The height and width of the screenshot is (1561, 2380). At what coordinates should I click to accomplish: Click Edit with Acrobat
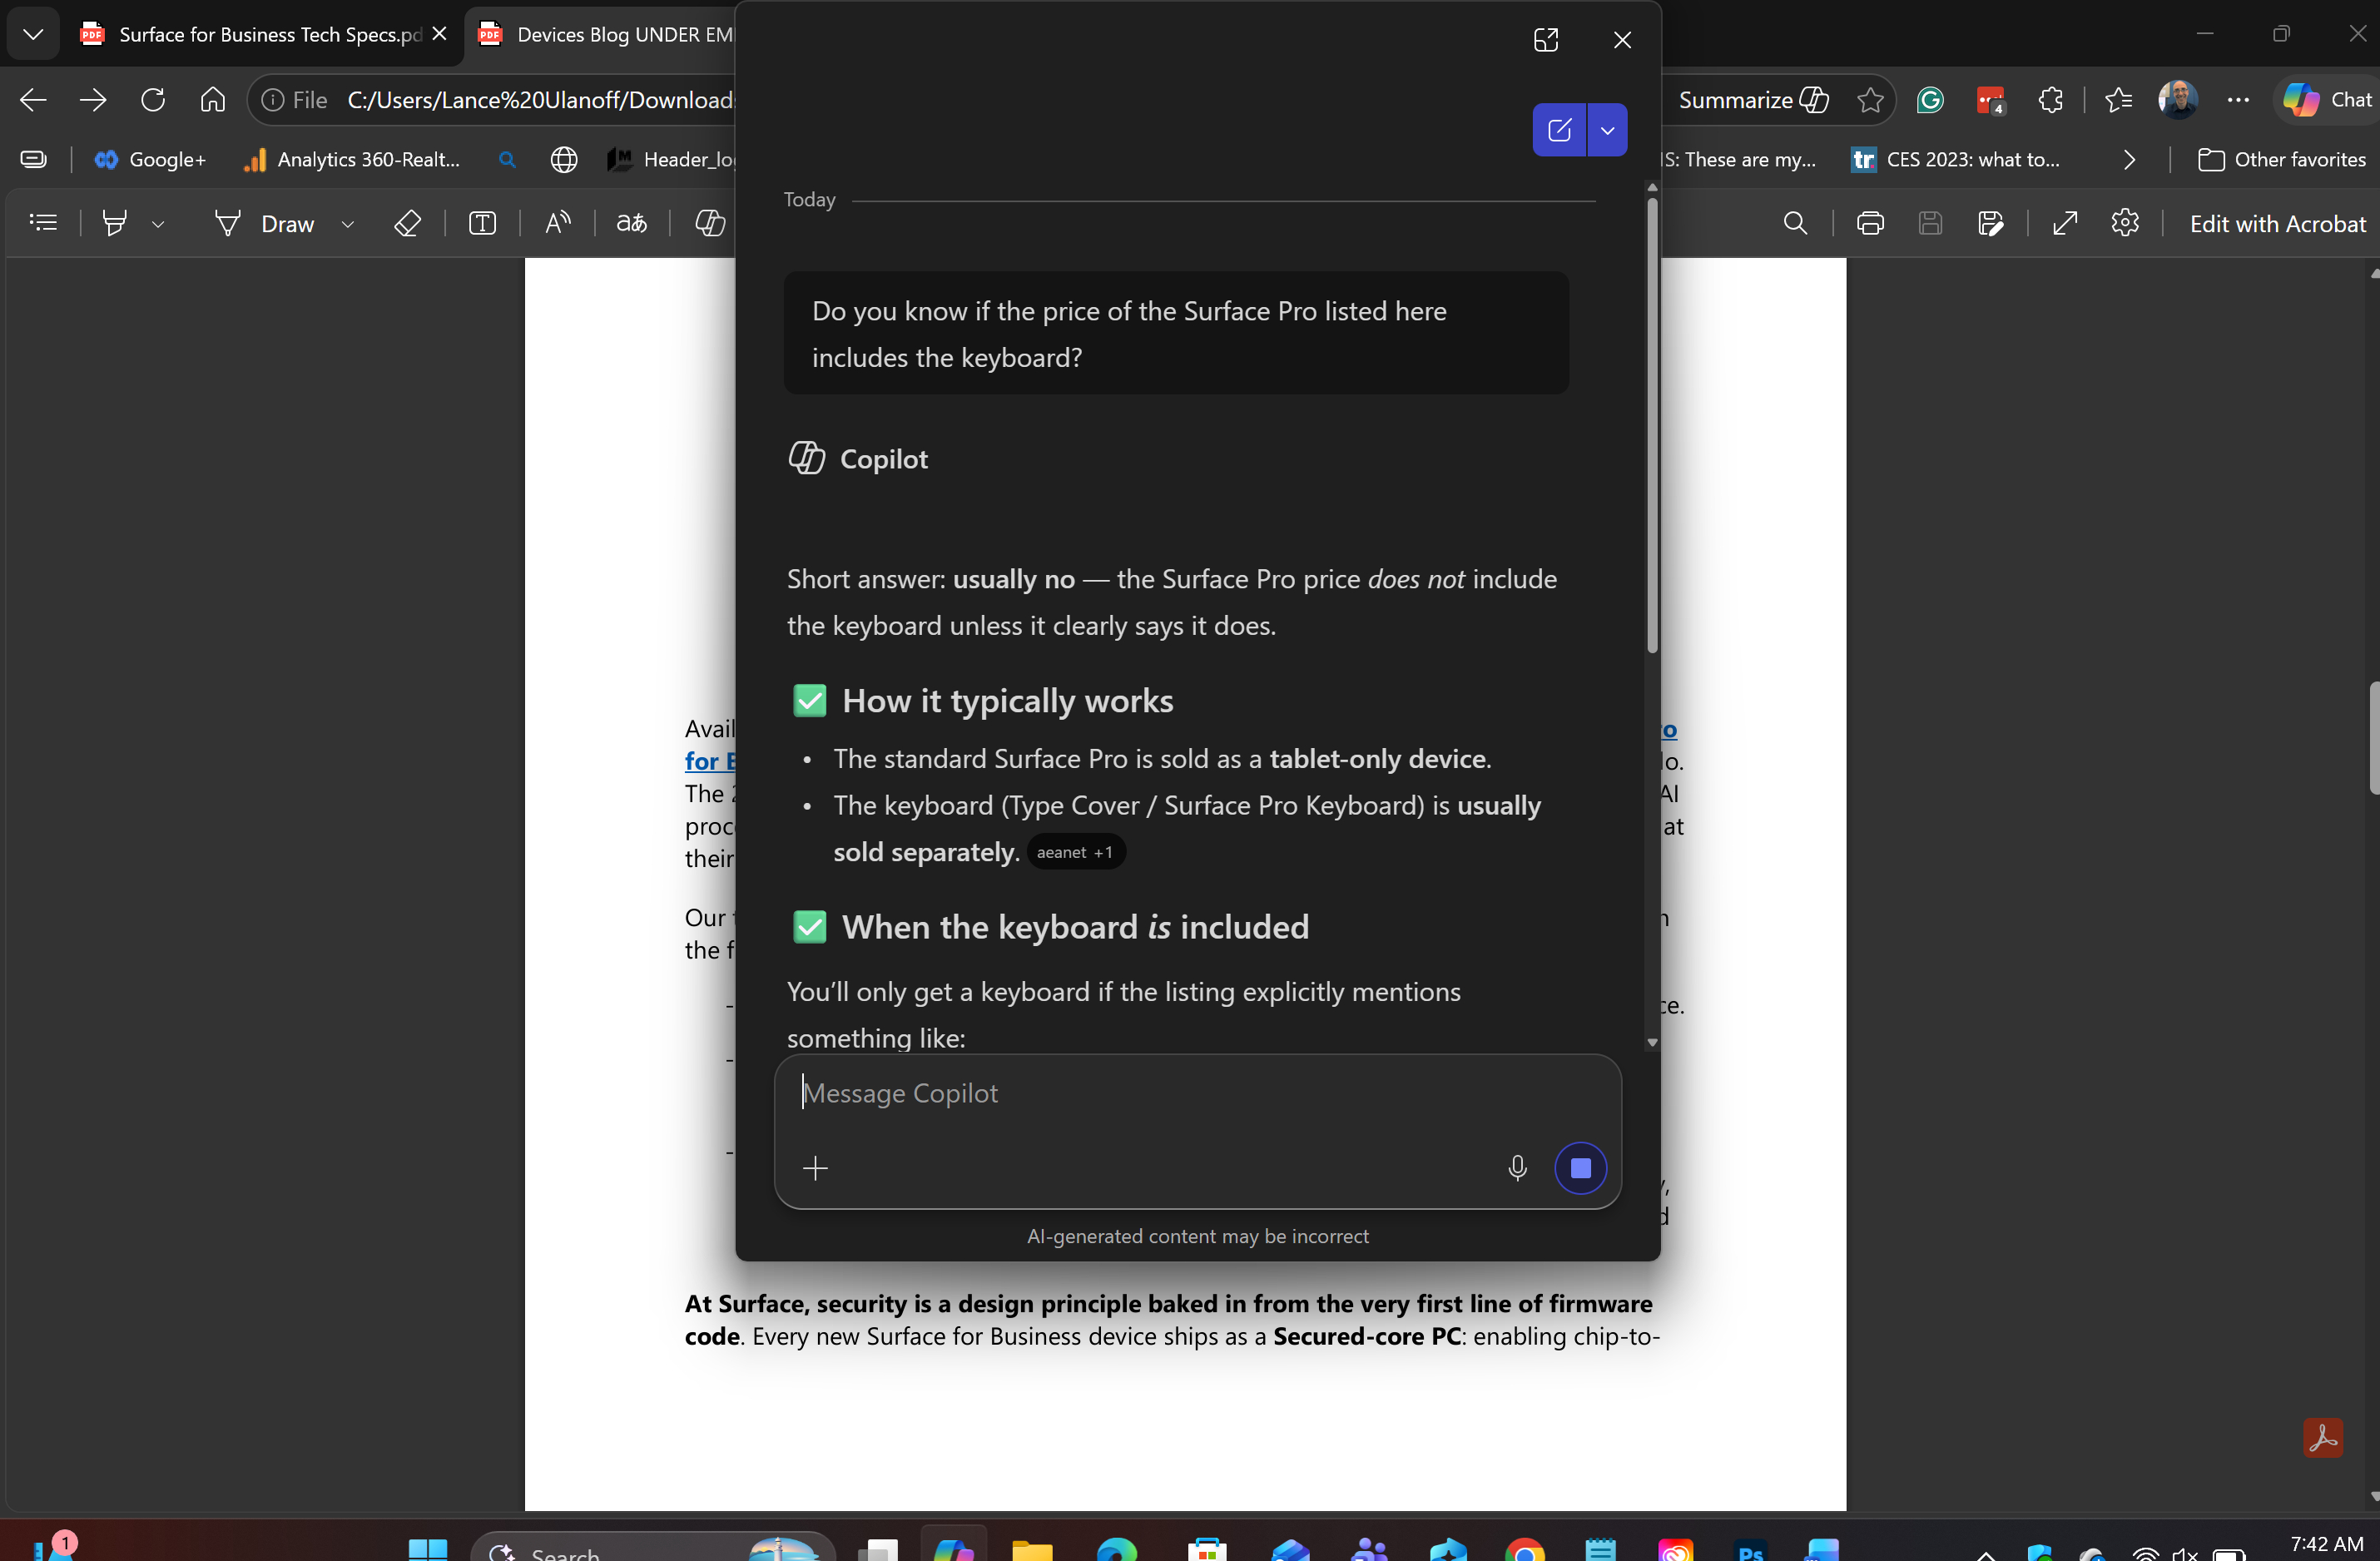tap(2277, 224)
